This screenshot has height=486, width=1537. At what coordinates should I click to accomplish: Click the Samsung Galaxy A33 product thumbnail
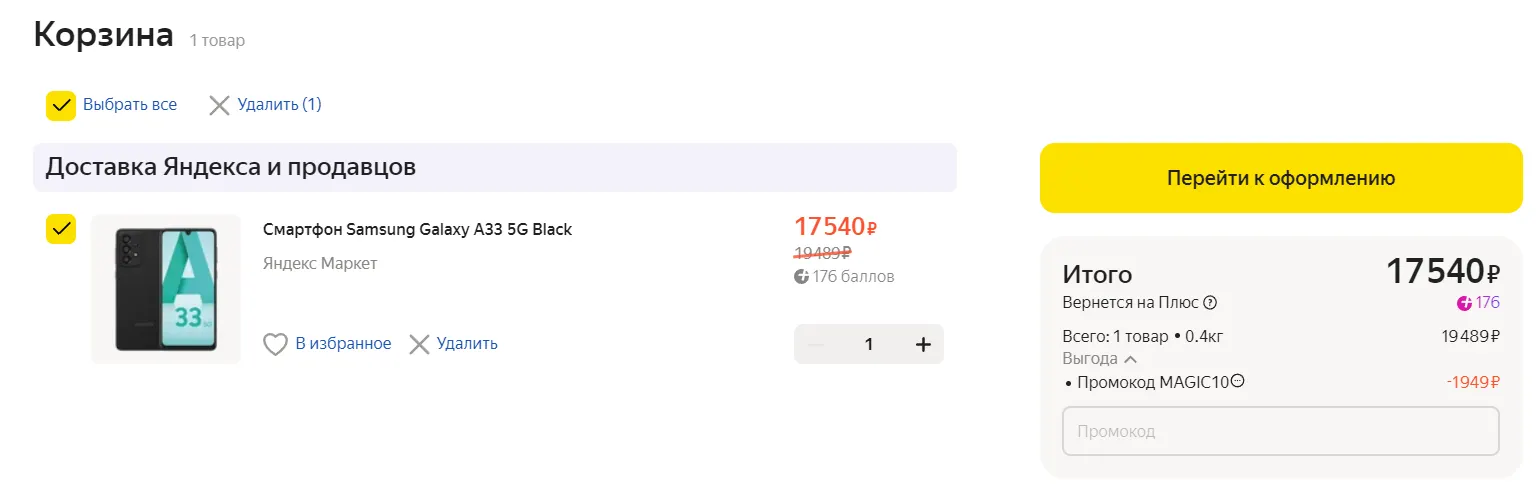(165, 289)
